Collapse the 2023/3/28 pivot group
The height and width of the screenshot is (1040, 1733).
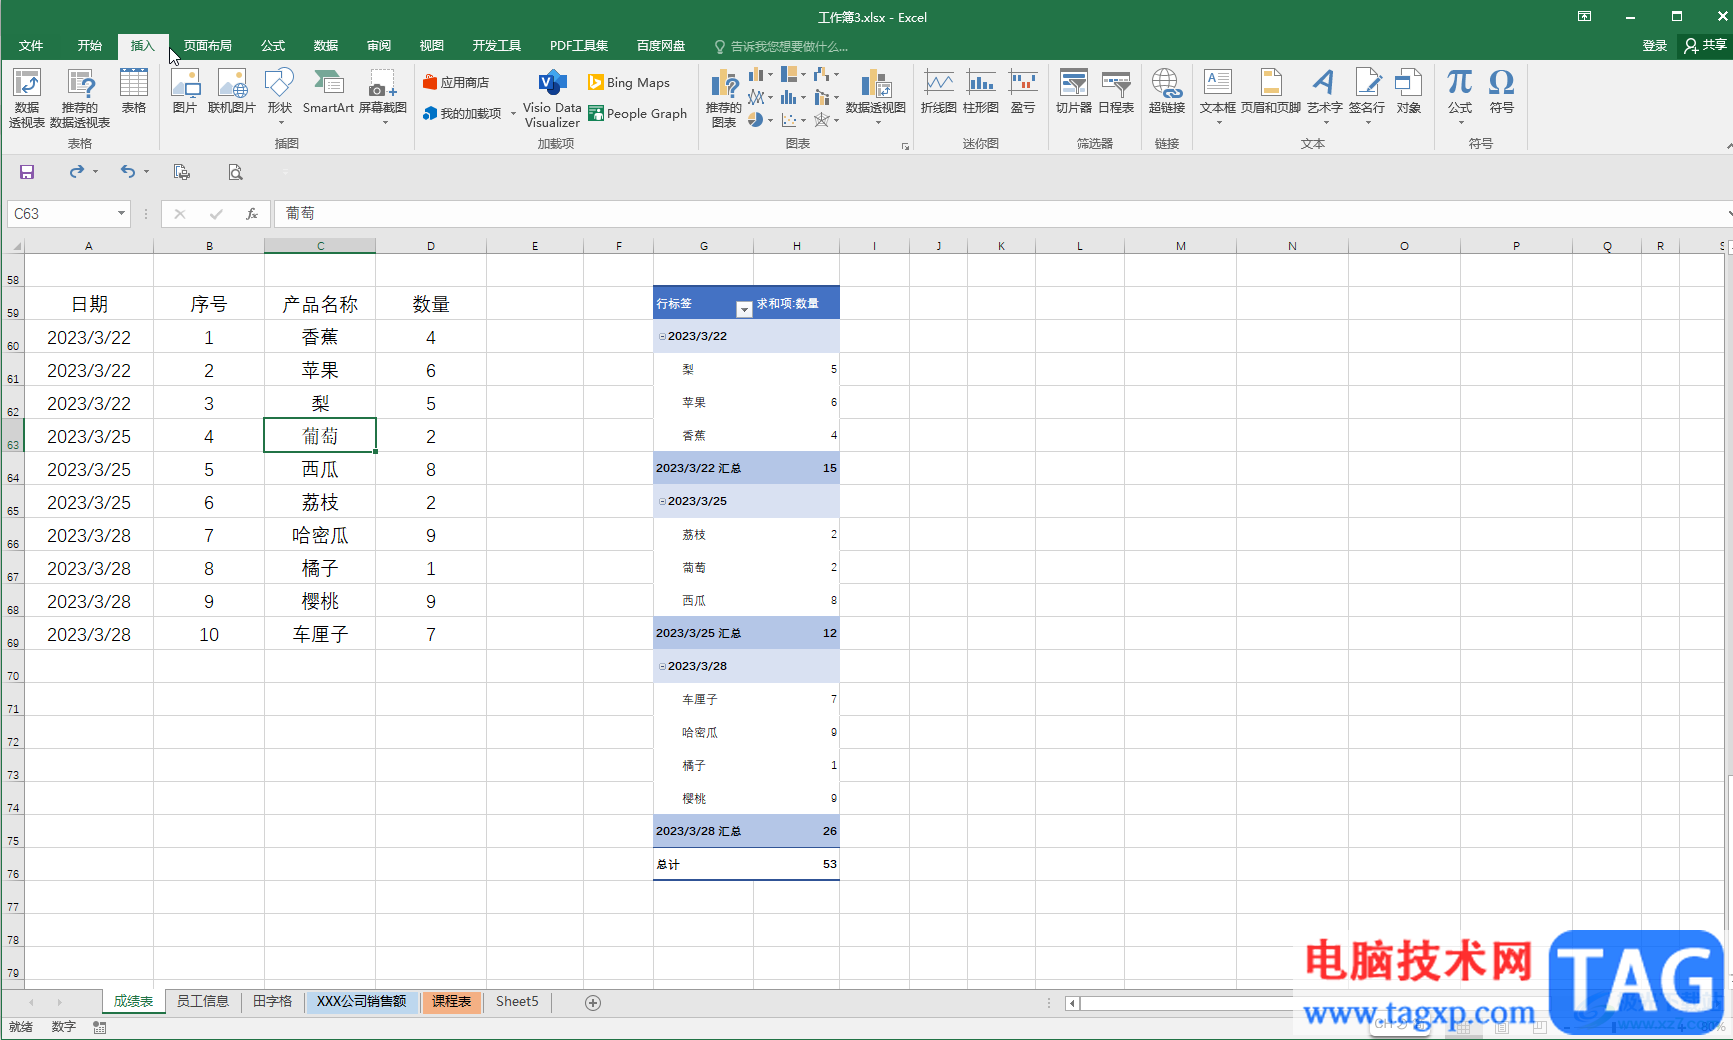coord(662,666)
